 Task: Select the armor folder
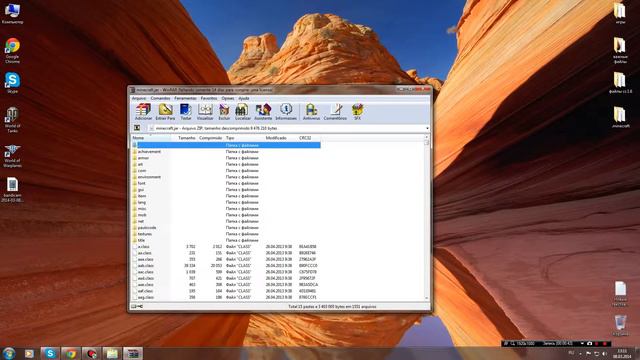tap(143, 158)
